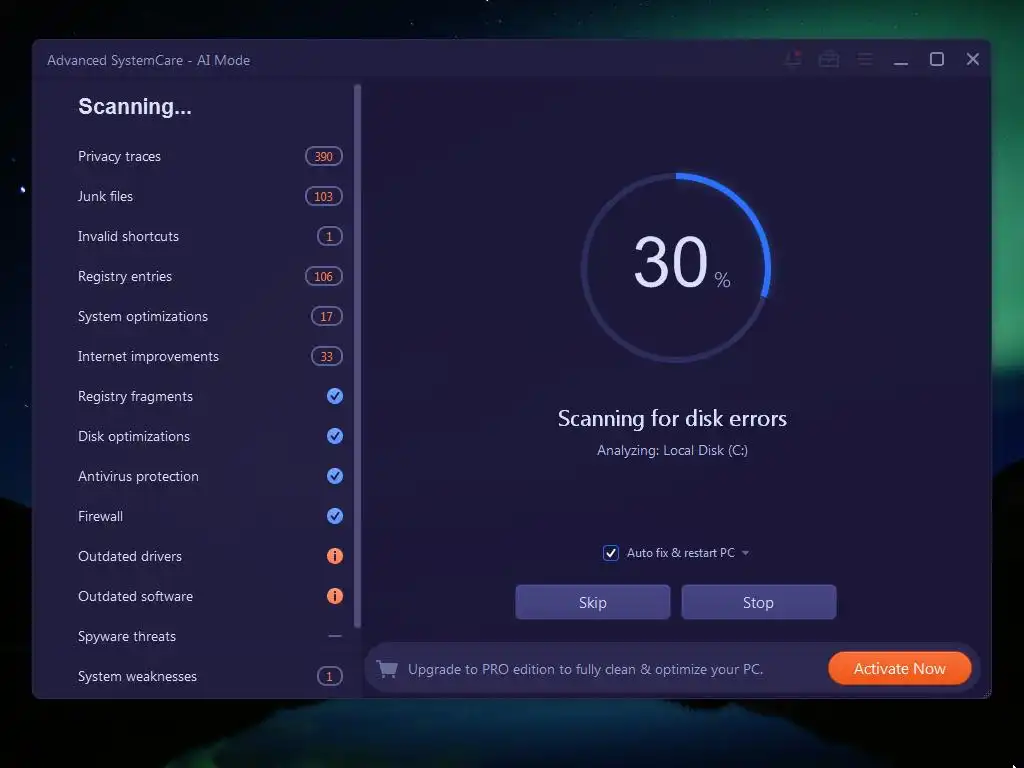Close the Advanced SystemCare window
The image size is (1024, 768).
pyautogui.click(x=973, y=59)
